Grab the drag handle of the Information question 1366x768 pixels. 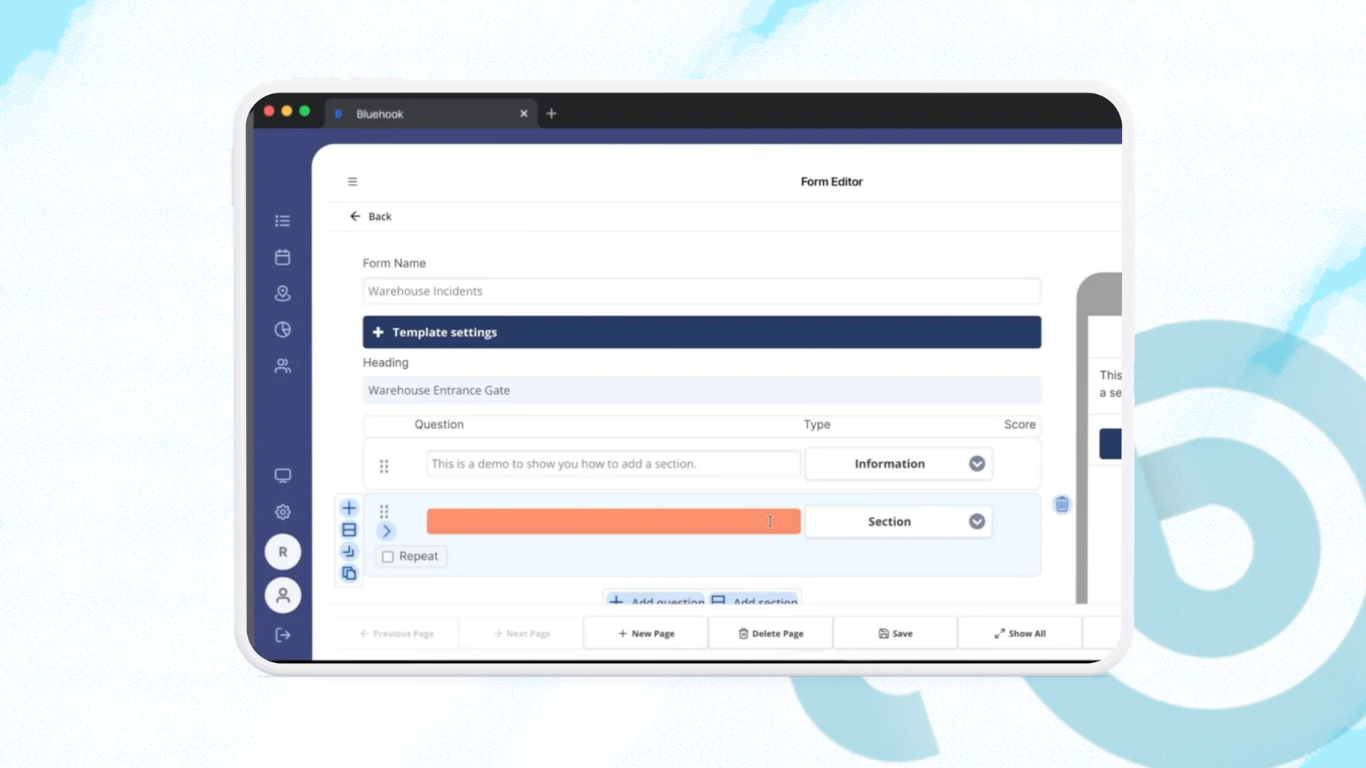pyautogui.click(x=384, y=466)
